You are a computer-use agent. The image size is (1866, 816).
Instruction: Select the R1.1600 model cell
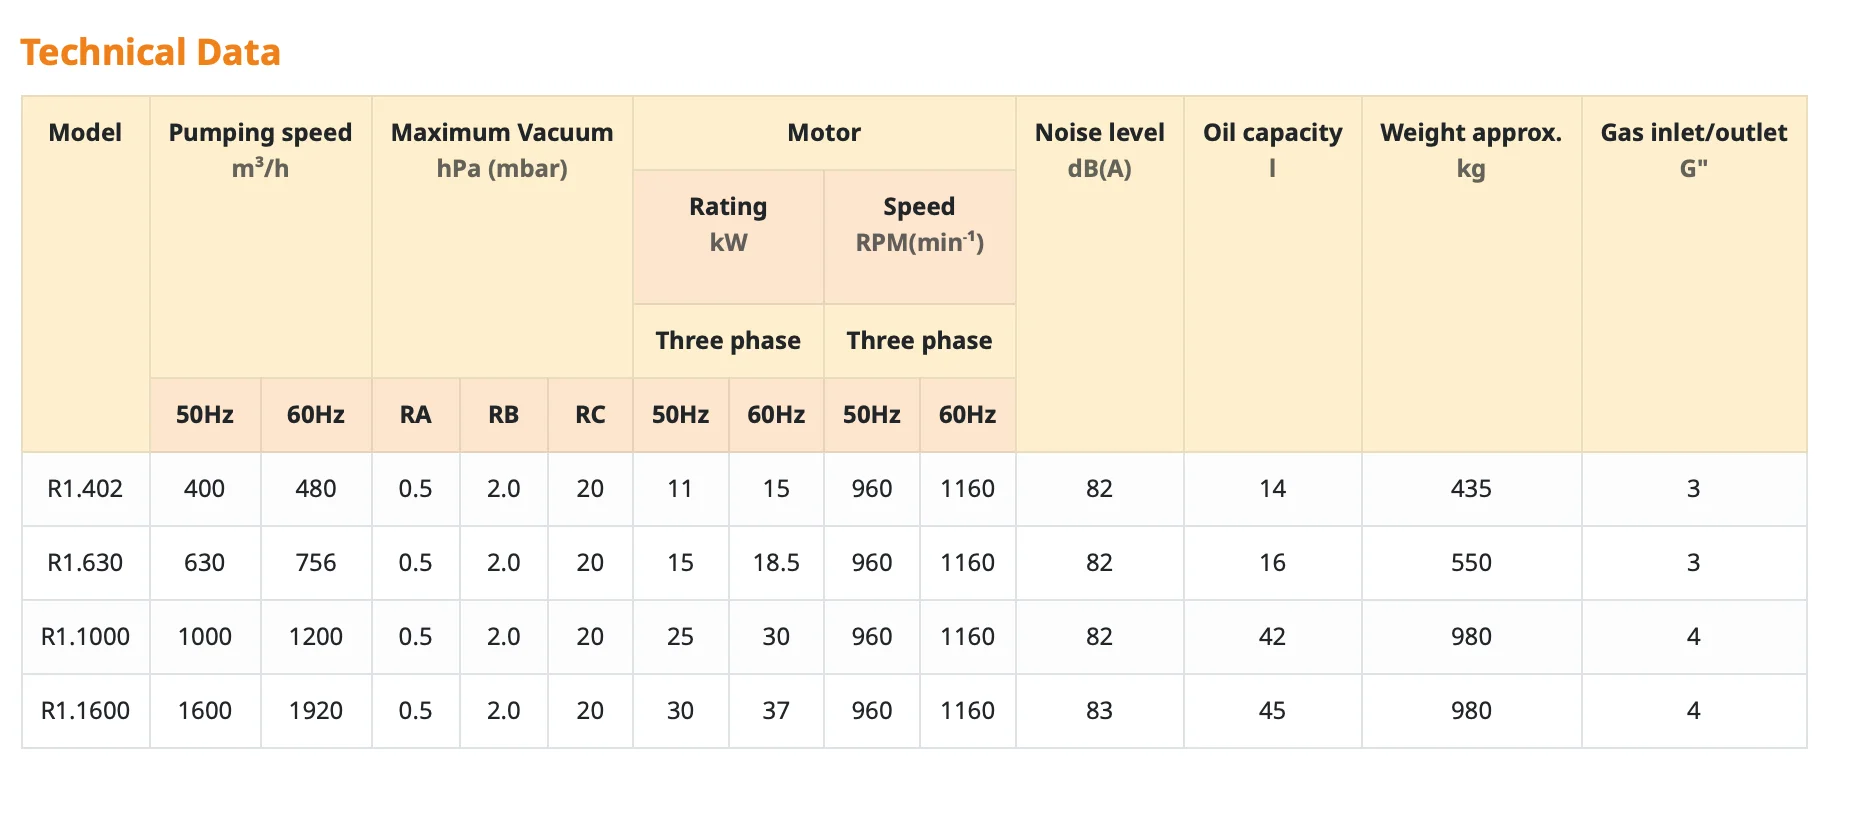click(x=85, y=711)
